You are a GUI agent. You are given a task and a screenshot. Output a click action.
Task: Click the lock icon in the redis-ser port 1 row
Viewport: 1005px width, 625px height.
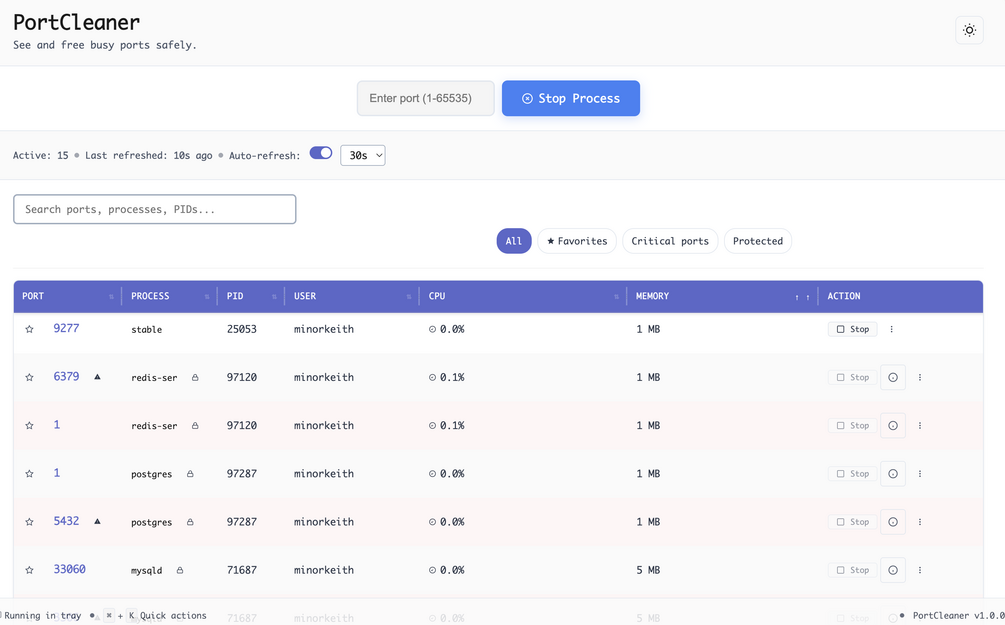pyautogui.click(x=195, y=426)
